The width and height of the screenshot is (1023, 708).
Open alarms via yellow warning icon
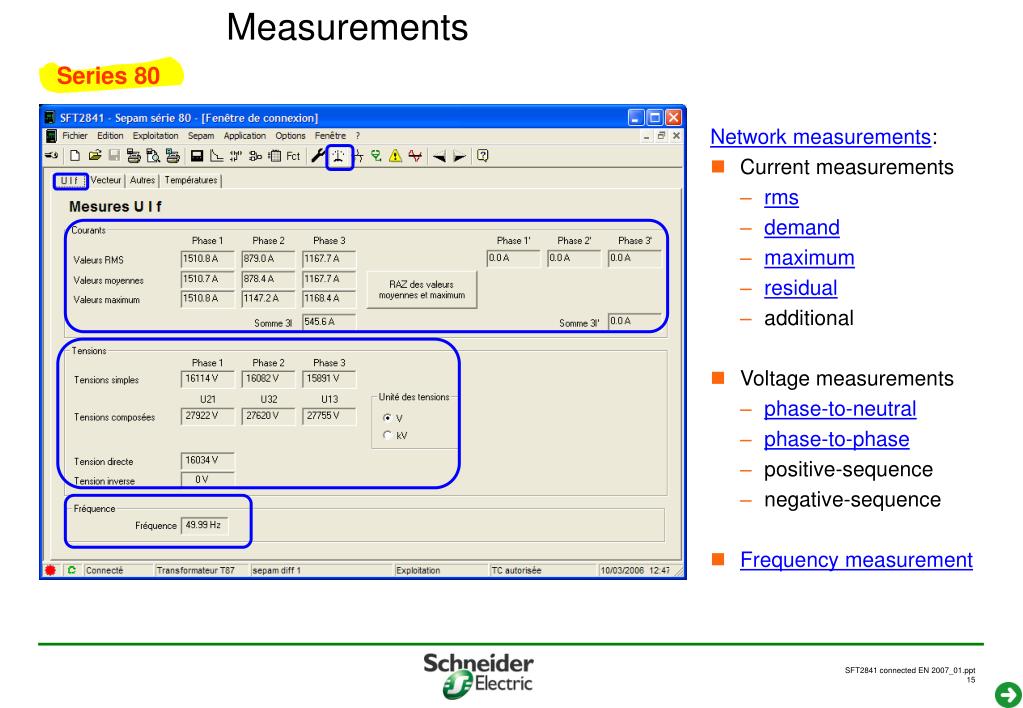point(395,156)
